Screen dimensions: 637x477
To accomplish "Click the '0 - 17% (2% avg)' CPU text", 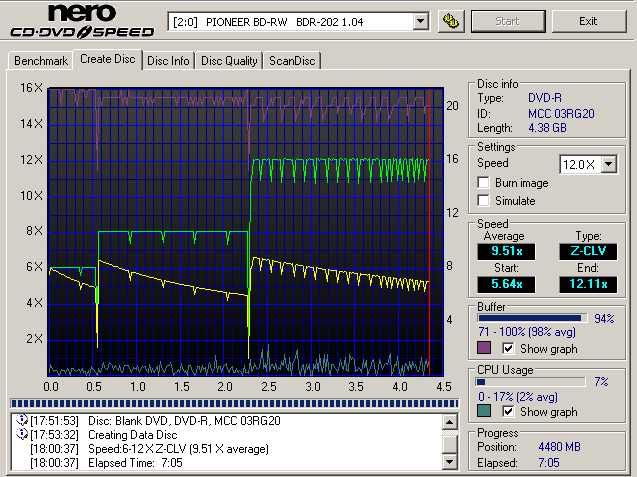I will (518, 397).
